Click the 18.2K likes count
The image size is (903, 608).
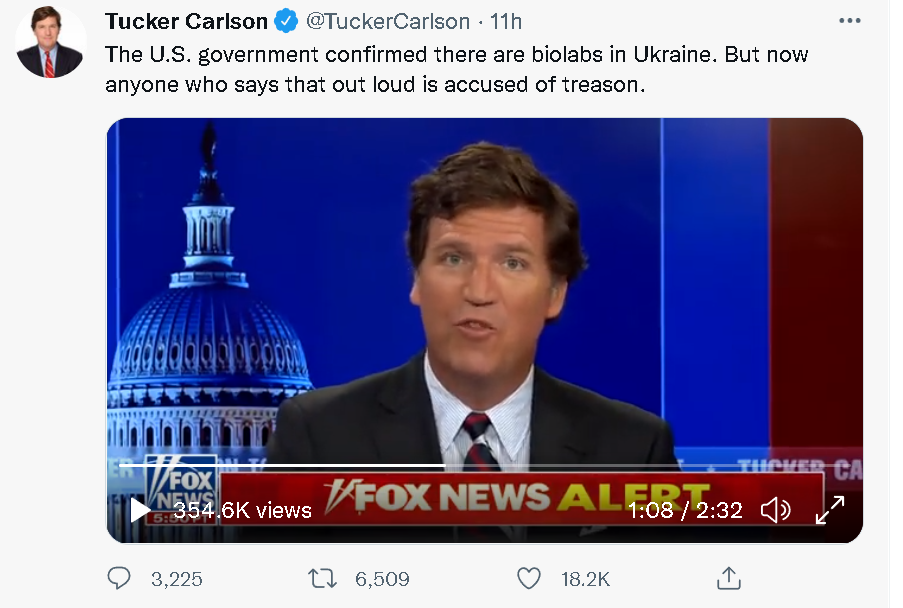point(585,579)
